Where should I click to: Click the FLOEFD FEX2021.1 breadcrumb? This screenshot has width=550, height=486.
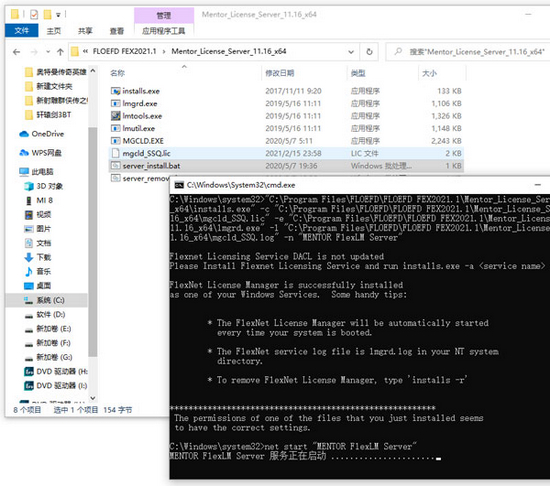tap(124, 51)
